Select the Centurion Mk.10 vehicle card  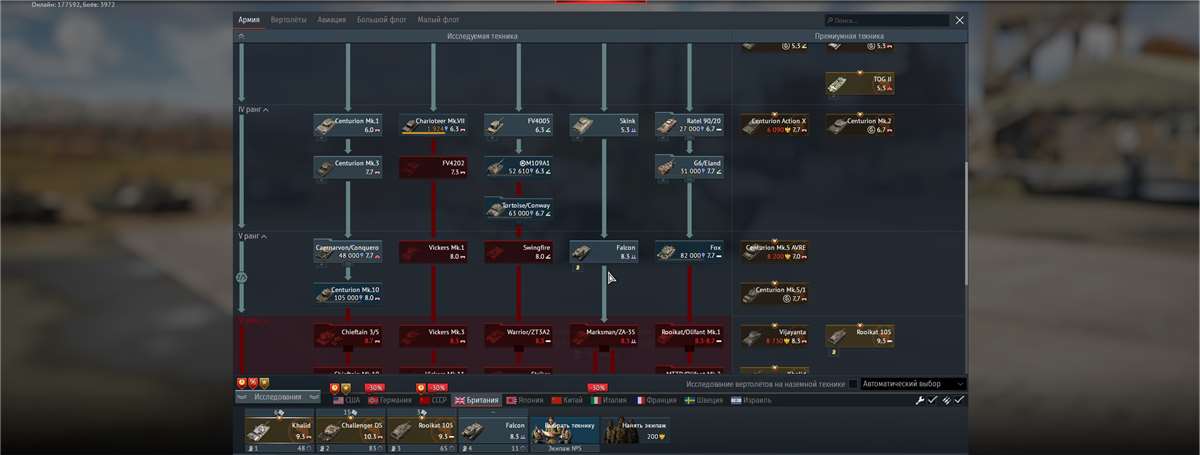[x=348, y=294]
